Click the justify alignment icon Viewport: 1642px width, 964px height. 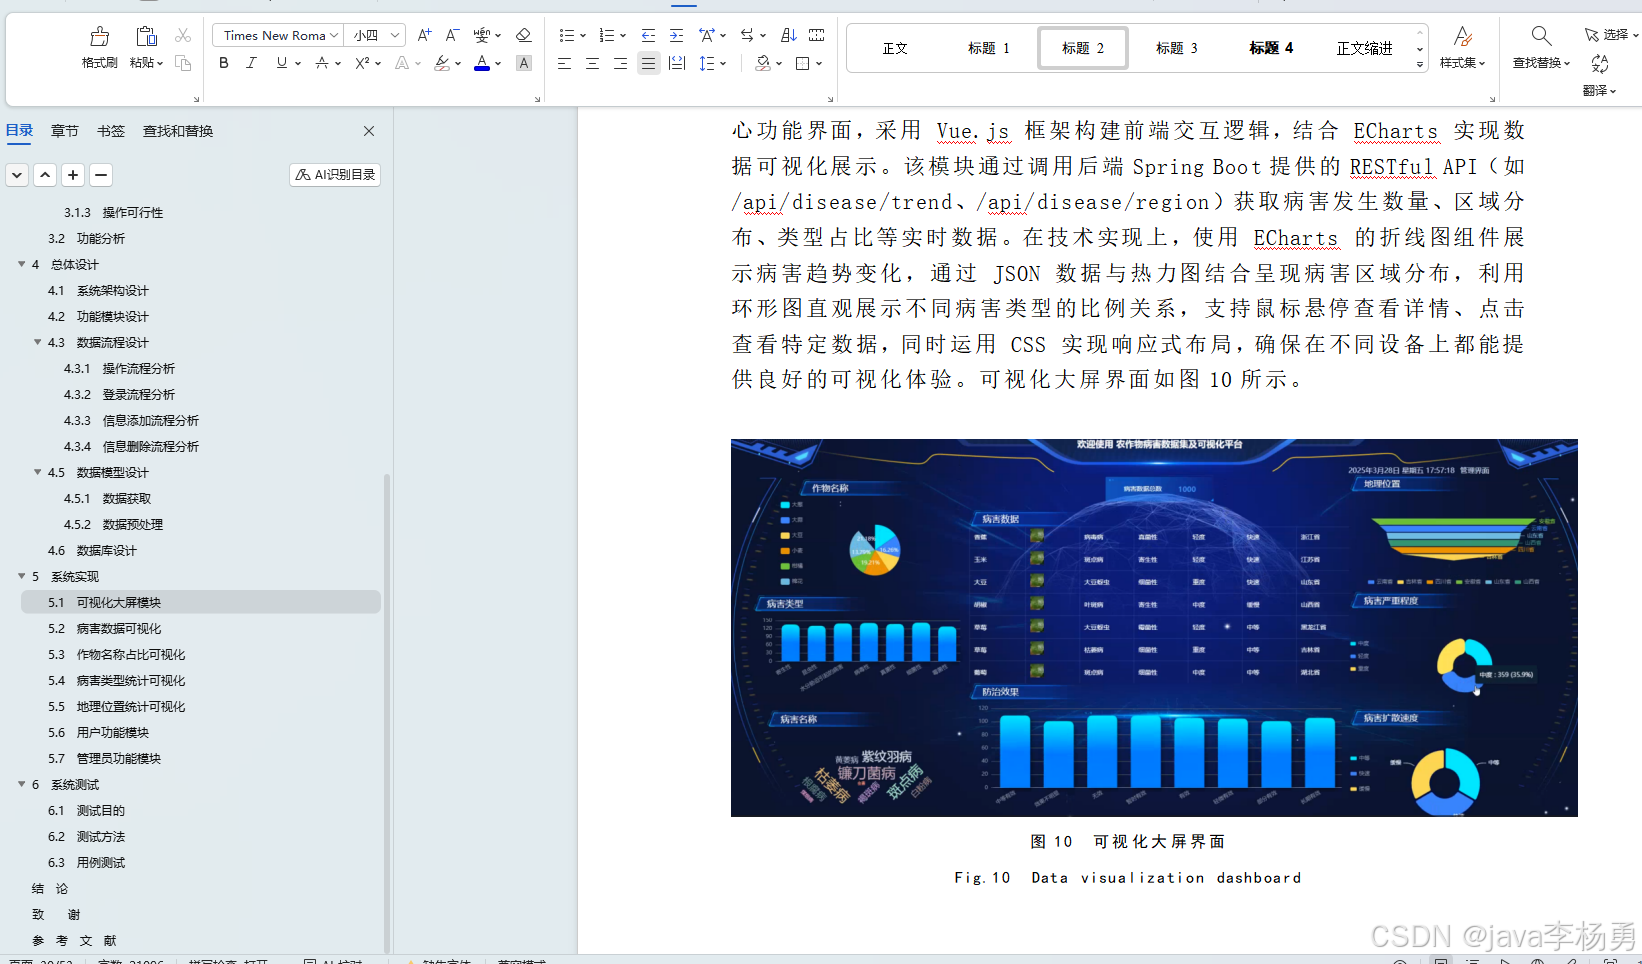coord(648,63)
